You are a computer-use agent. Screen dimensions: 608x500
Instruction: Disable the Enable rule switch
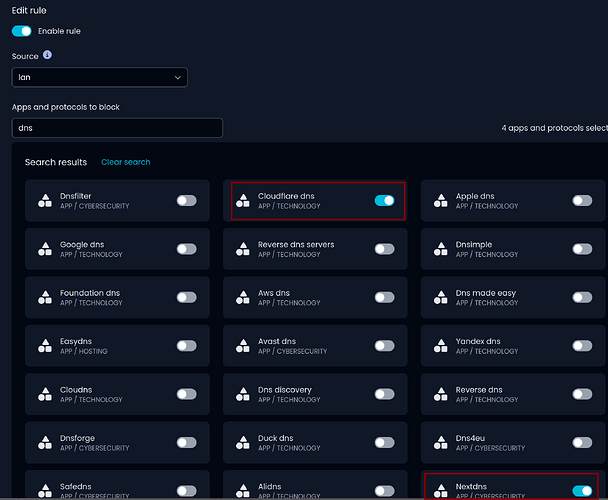[22, 31]
